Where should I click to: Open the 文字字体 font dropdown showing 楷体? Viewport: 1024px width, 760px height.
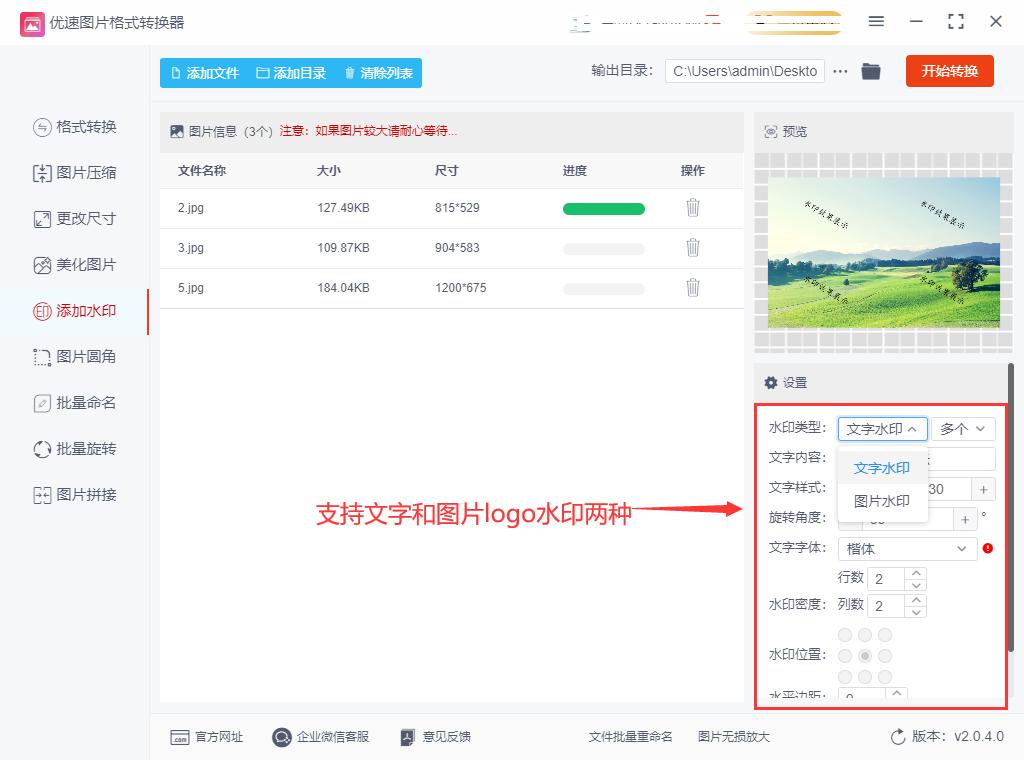point(906,548)
